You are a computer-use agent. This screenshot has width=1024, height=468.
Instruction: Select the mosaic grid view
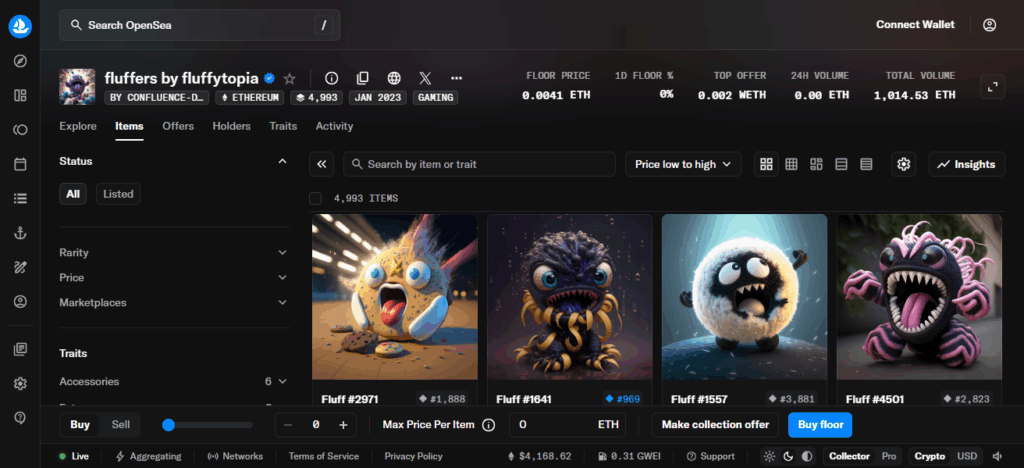click(x=816, y=164)
